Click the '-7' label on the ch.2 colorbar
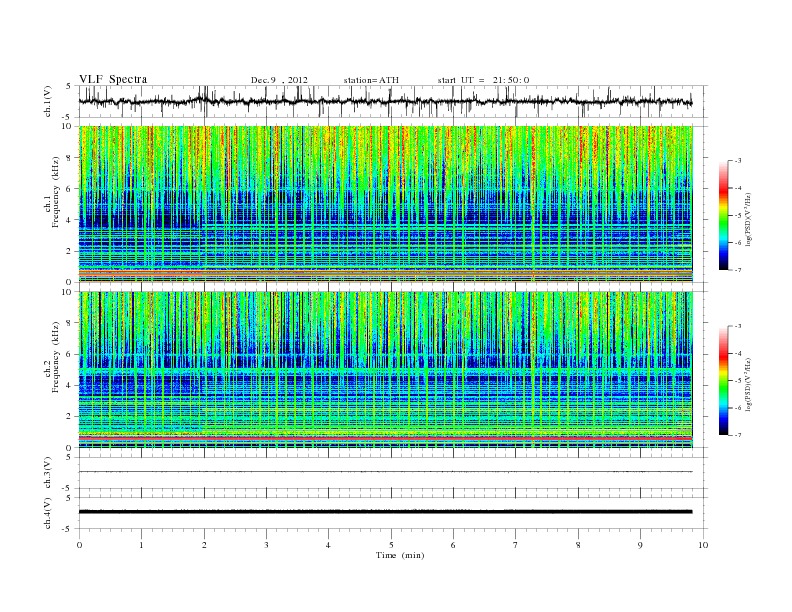 pos(737,435)
